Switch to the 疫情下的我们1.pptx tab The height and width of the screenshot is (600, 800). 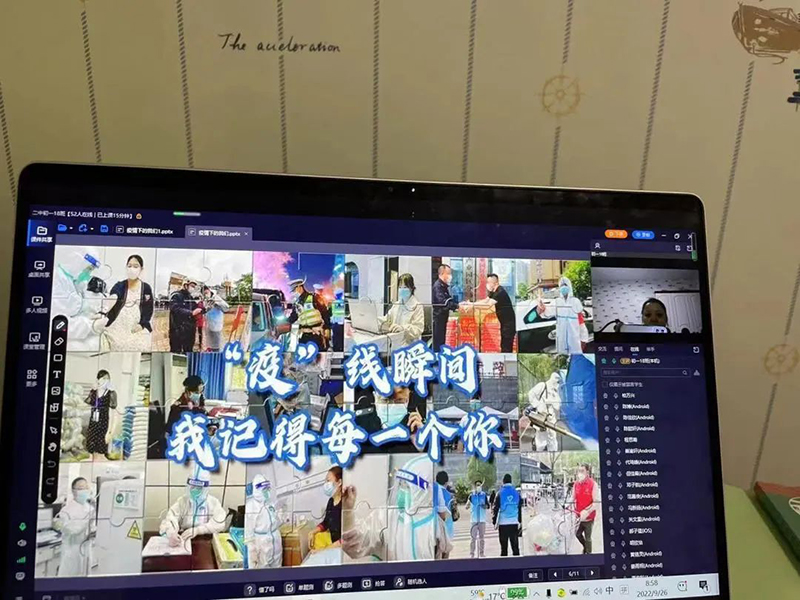point(145,231)
